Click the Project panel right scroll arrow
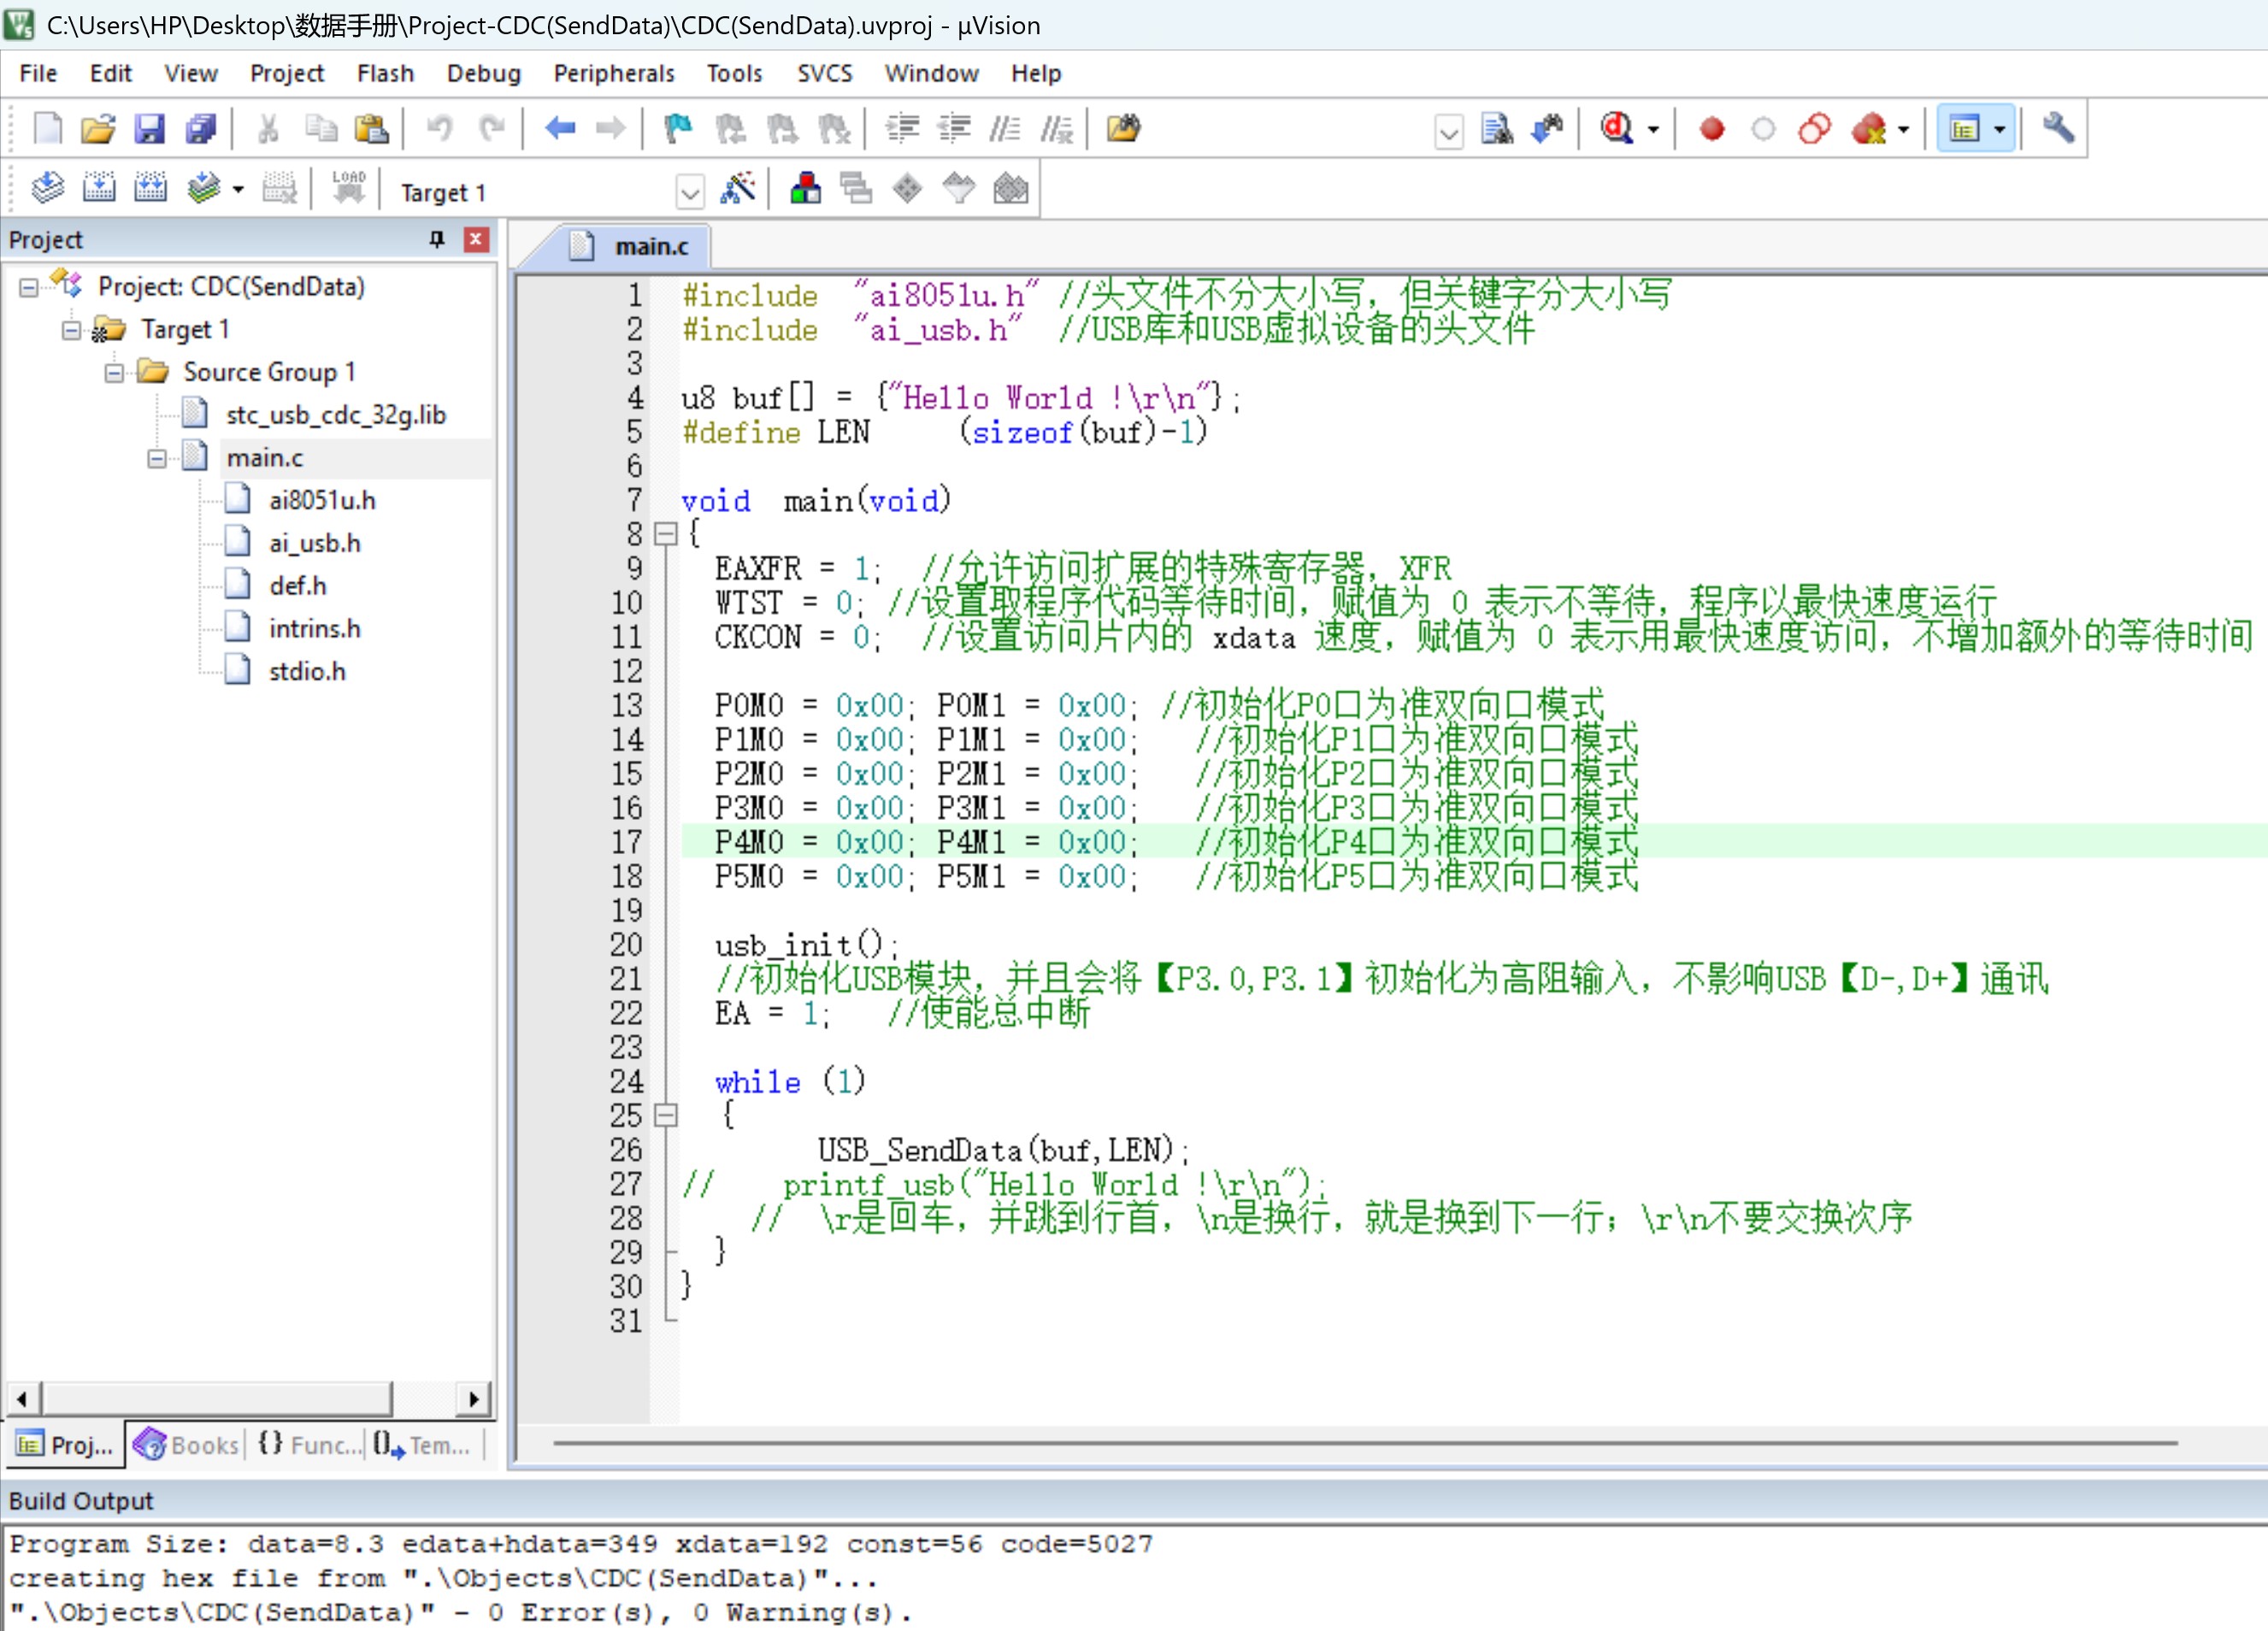2268x1631 pixels. coord(474,1398)
